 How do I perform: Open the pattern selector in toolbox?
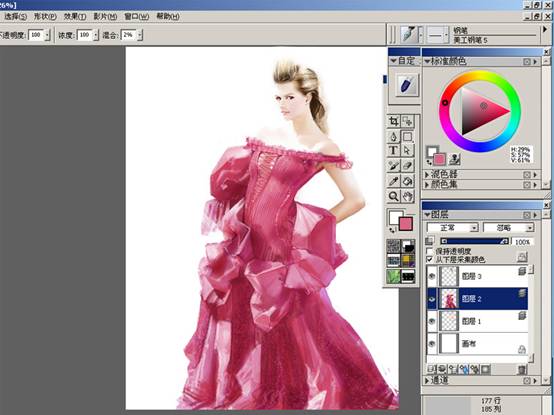tap(393, 261)
